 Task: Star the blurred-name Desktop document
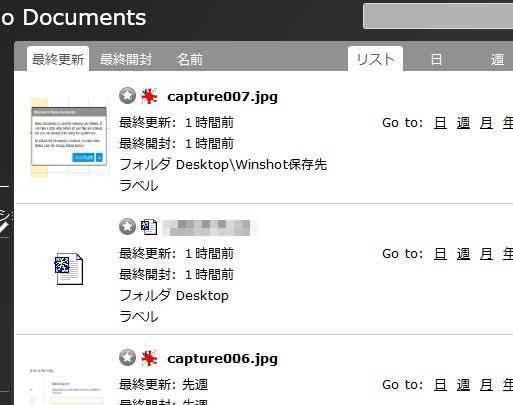127,227
